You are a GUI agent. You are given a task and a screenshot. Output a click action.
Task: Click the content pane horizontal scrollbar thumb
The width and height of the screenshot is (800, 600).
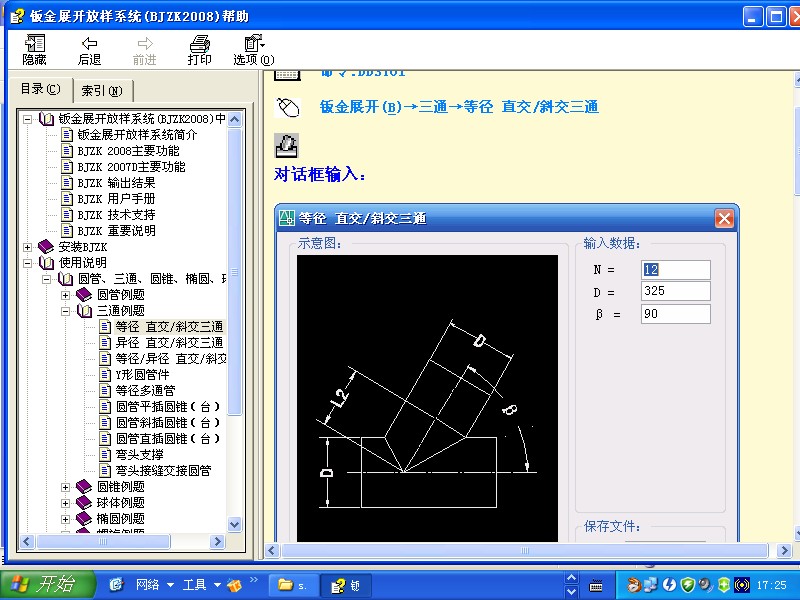[525, 551]
